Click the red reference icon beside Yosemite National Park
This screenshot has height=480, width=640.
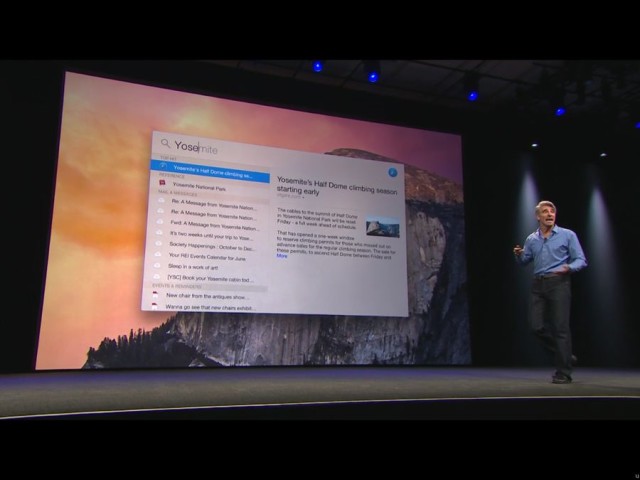click(x=162, y=183)
